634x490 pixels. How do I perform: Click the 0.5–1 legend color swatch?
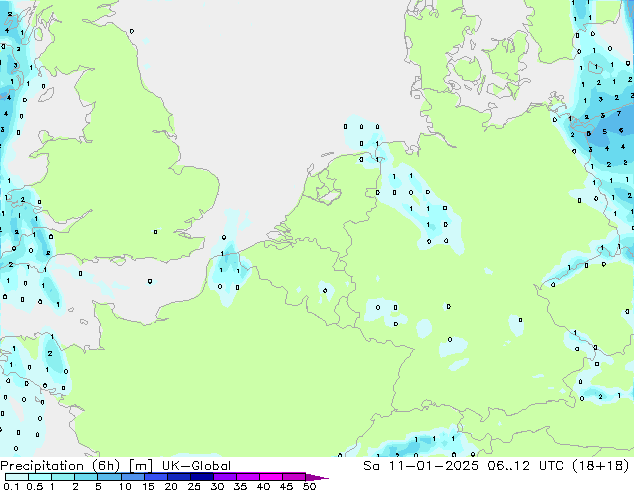point(40,477)
